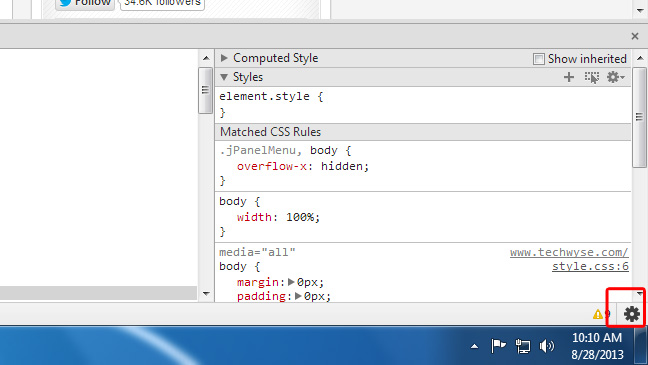Close the DevTools panel
Viewport: 648px width, 365px height.
(x=635, y=36)
